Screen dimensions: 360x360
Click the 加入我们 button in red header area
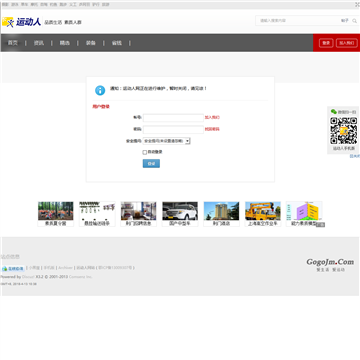[x=347, y=43]
